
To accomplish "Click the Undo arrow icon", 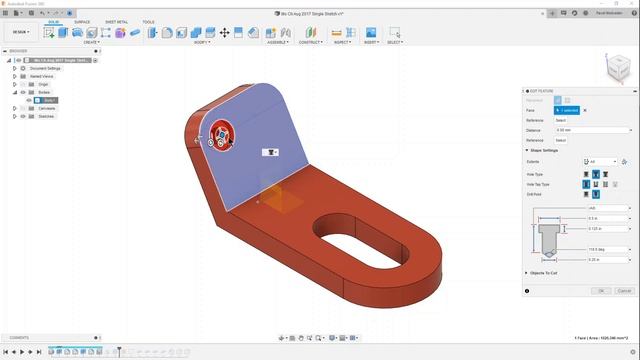I will [x=42, y=13].
